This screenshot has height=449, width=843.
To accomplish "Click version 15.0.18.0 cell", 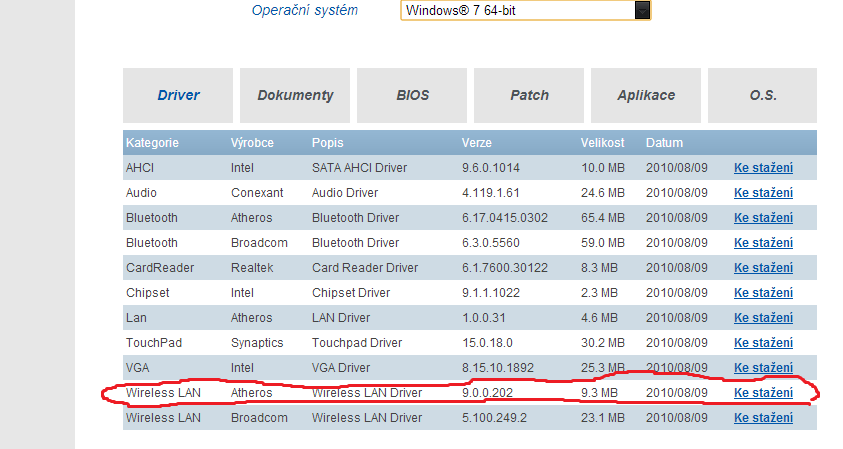I will [x=487, y=343].
